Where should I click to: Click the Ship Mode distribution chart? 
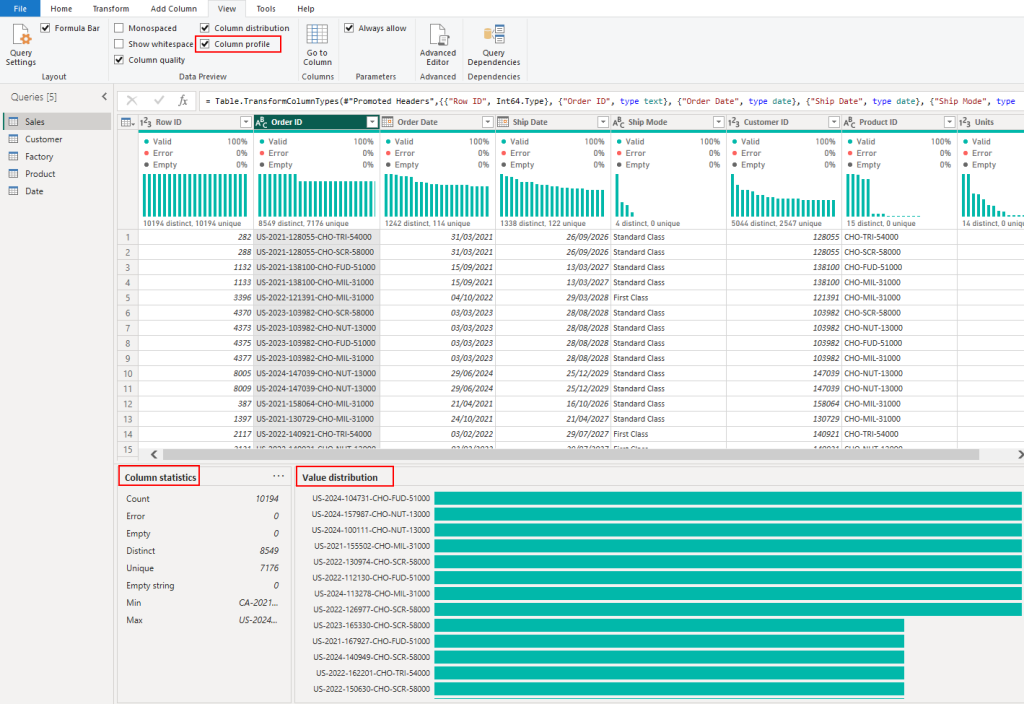click(x=668, y=195)
